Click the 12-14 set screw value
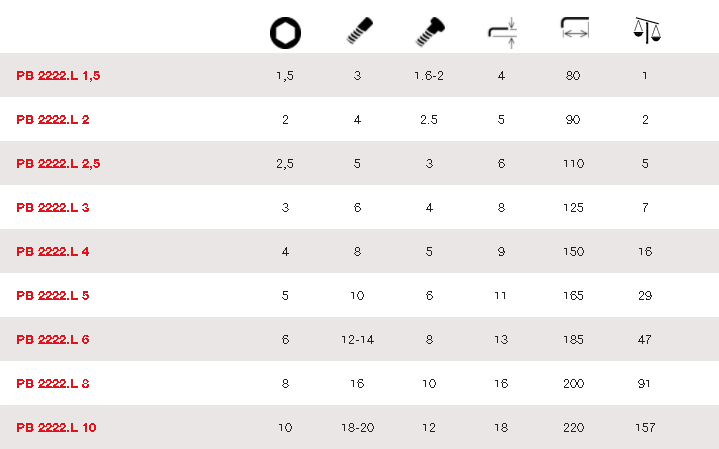 point(357,340)
